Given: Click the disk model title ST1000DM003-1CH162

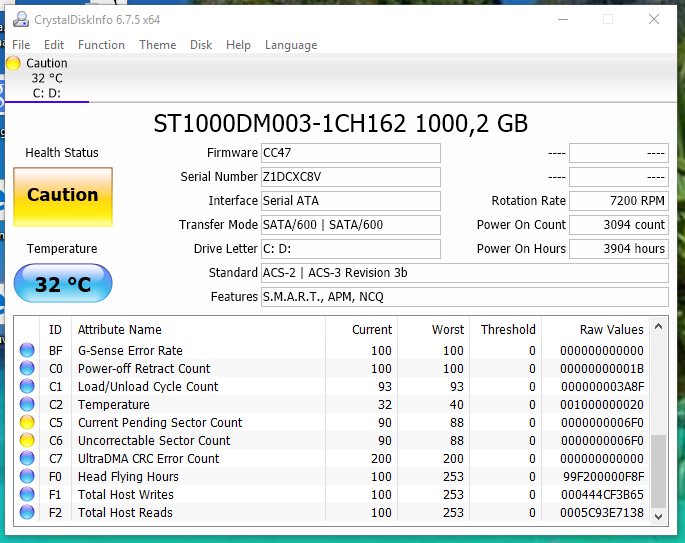Looking at the screenshot, I should pyautogui.click(x=340, y=124).
